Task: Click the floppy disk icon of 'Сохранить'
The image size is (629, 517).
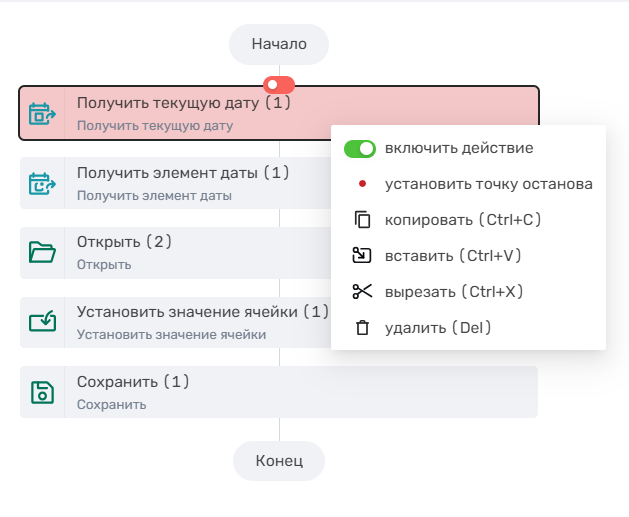Action: 42,392
